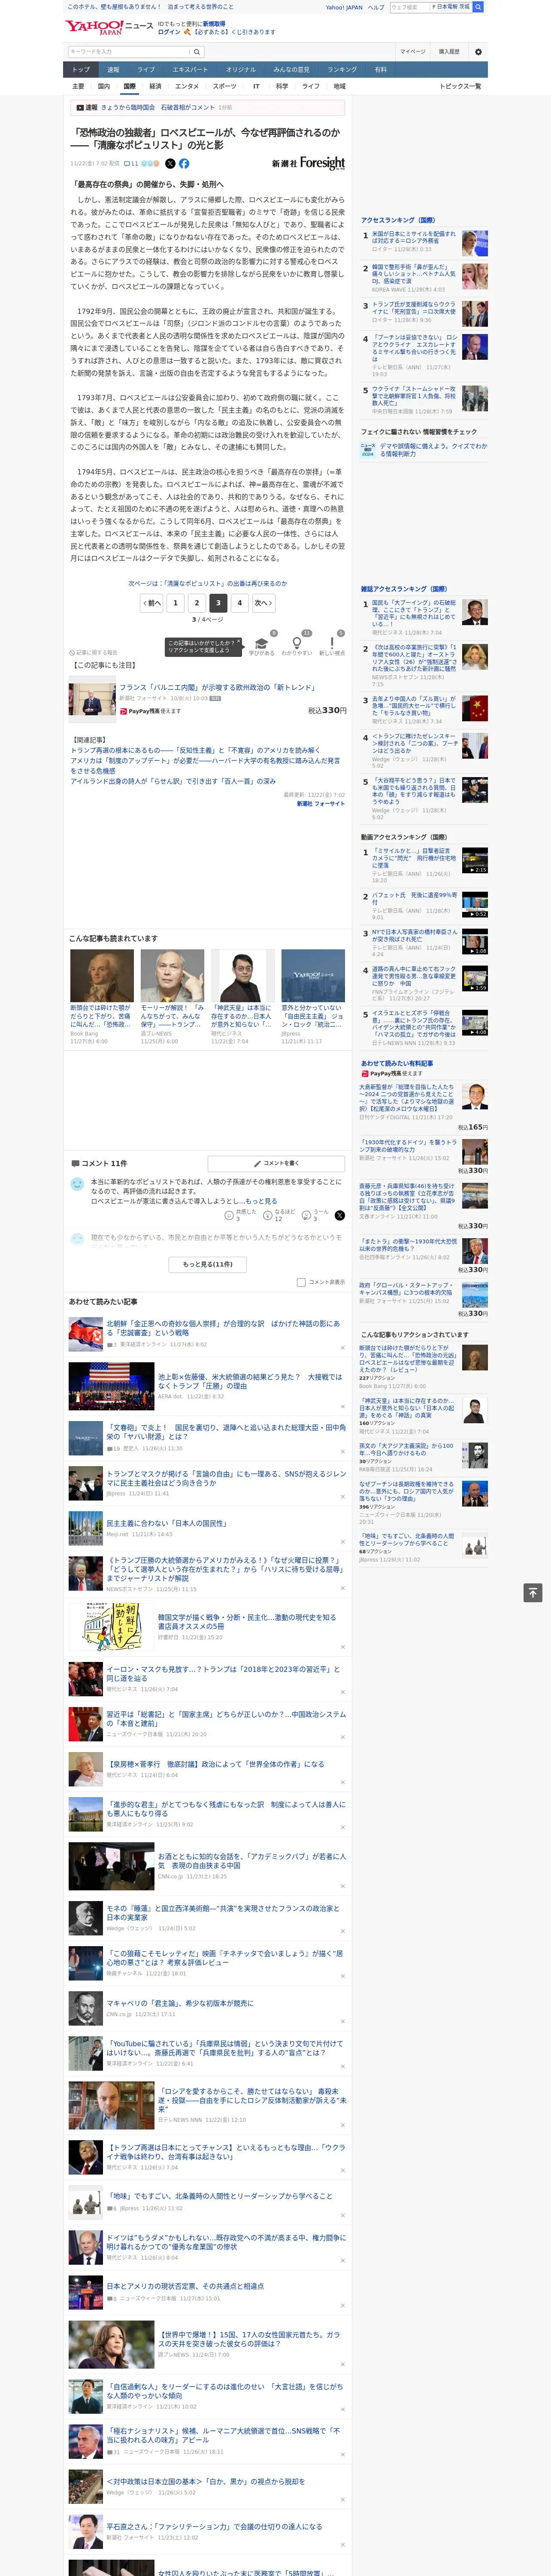Image resolution: width=551 pixels, height=2576 pixels.
Task: Click the first commenter's avatar icon
Action: 77,1184
